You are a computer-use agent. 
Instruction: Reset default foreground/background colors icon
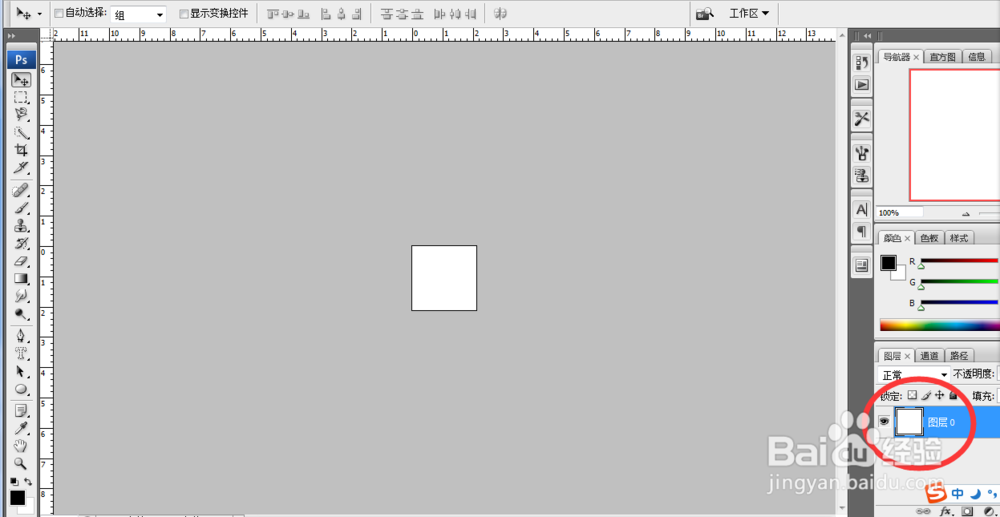click(14, 481)
